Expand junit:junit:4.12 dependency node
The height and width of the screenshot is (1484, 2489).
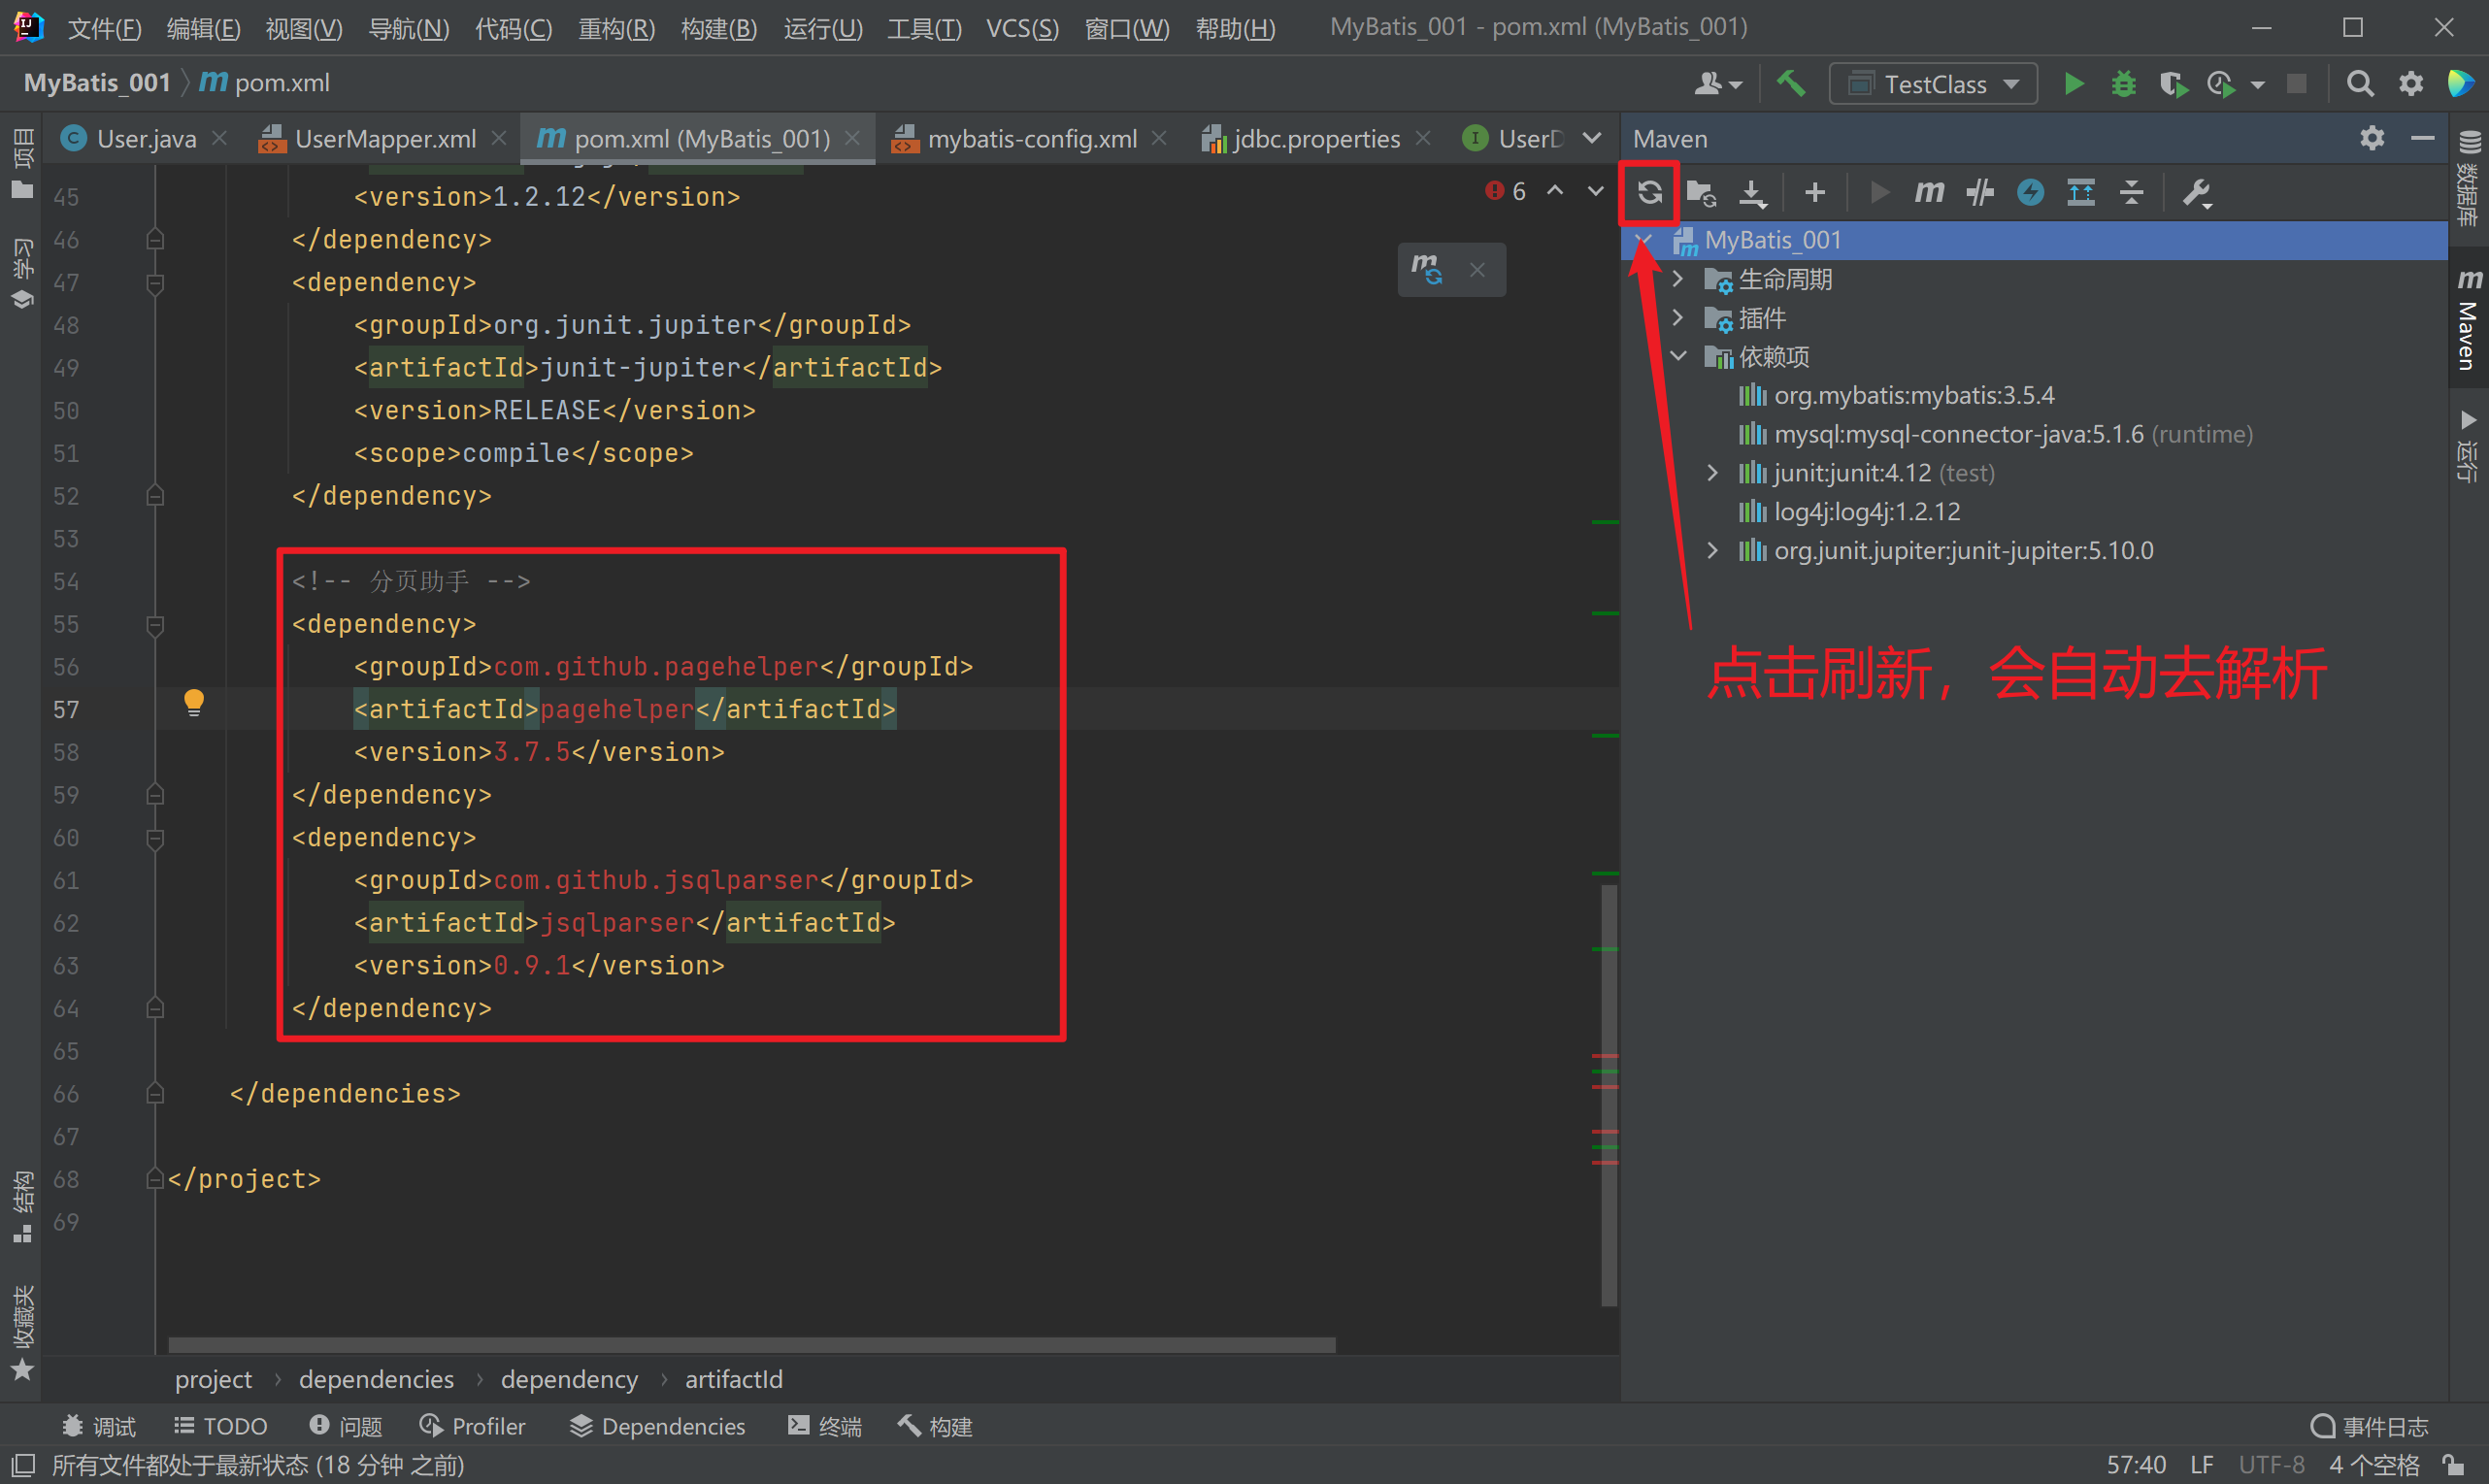coord(1712,473)
